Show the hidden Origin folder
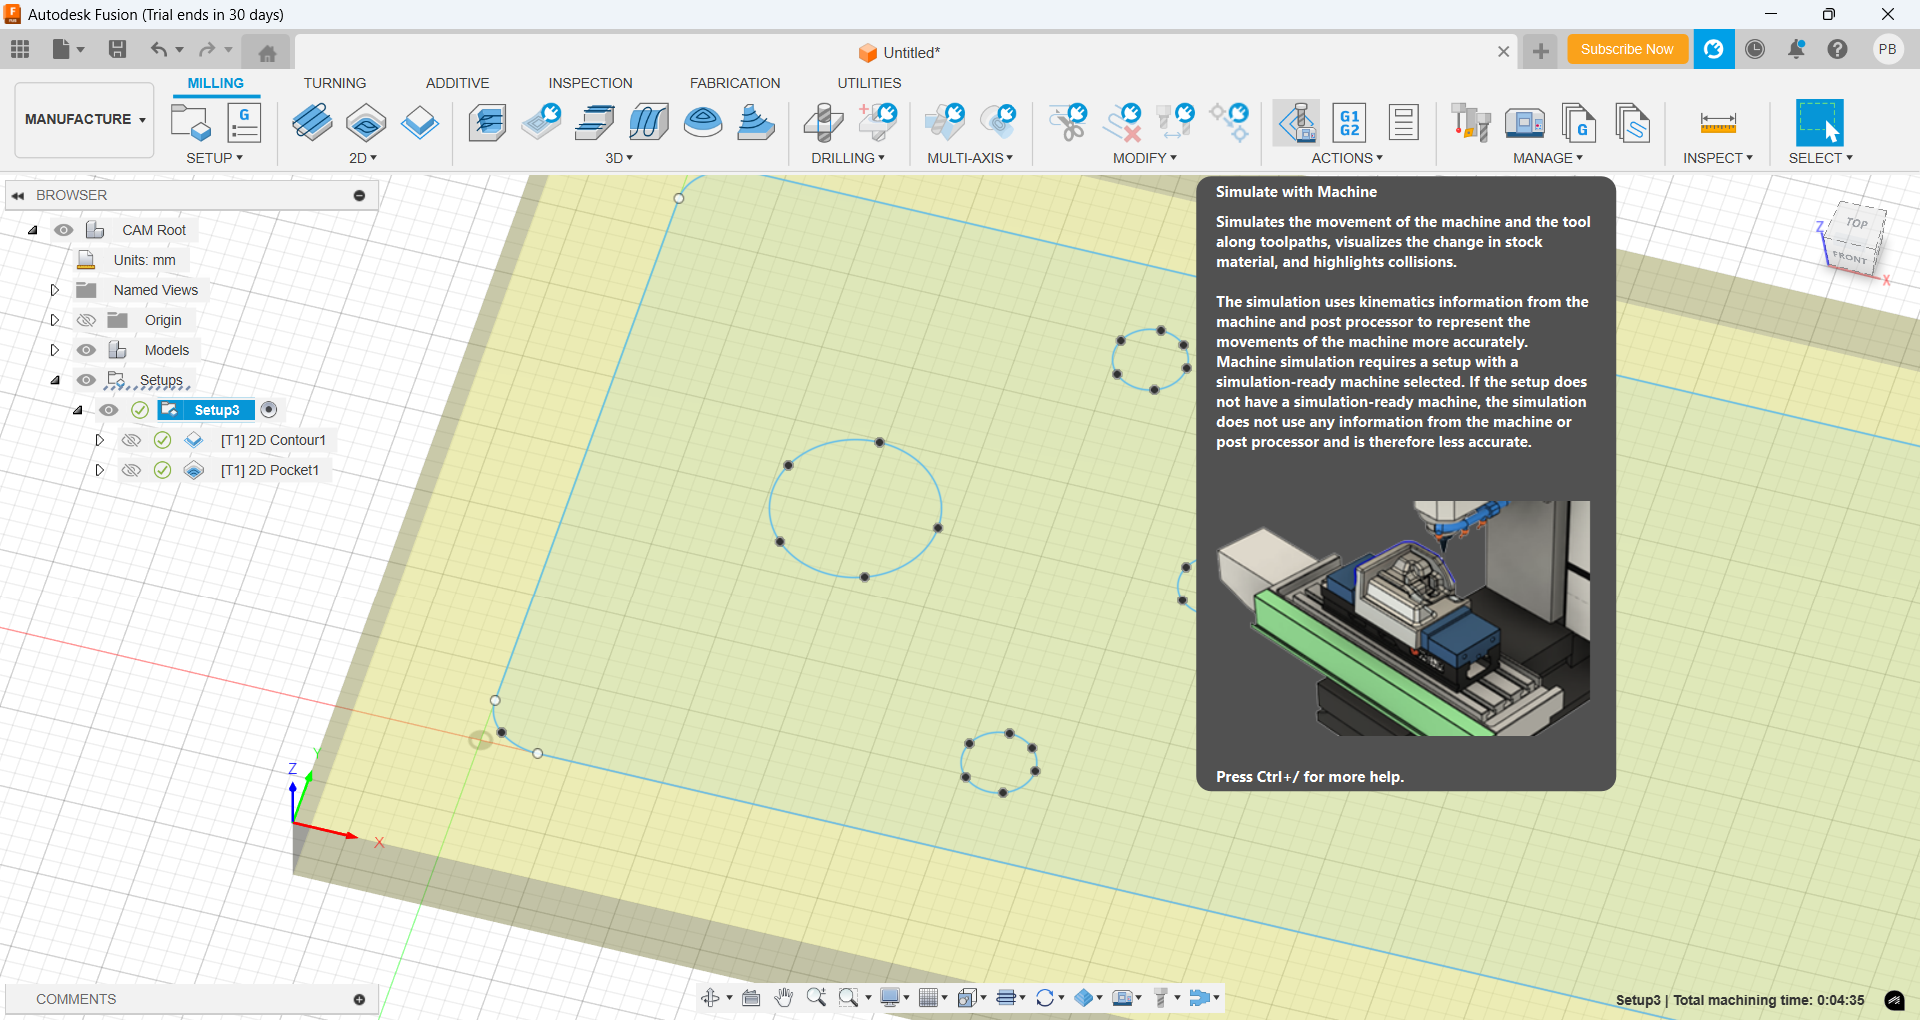Screen dimensions: 1920x1020 (x=87, y=320)
